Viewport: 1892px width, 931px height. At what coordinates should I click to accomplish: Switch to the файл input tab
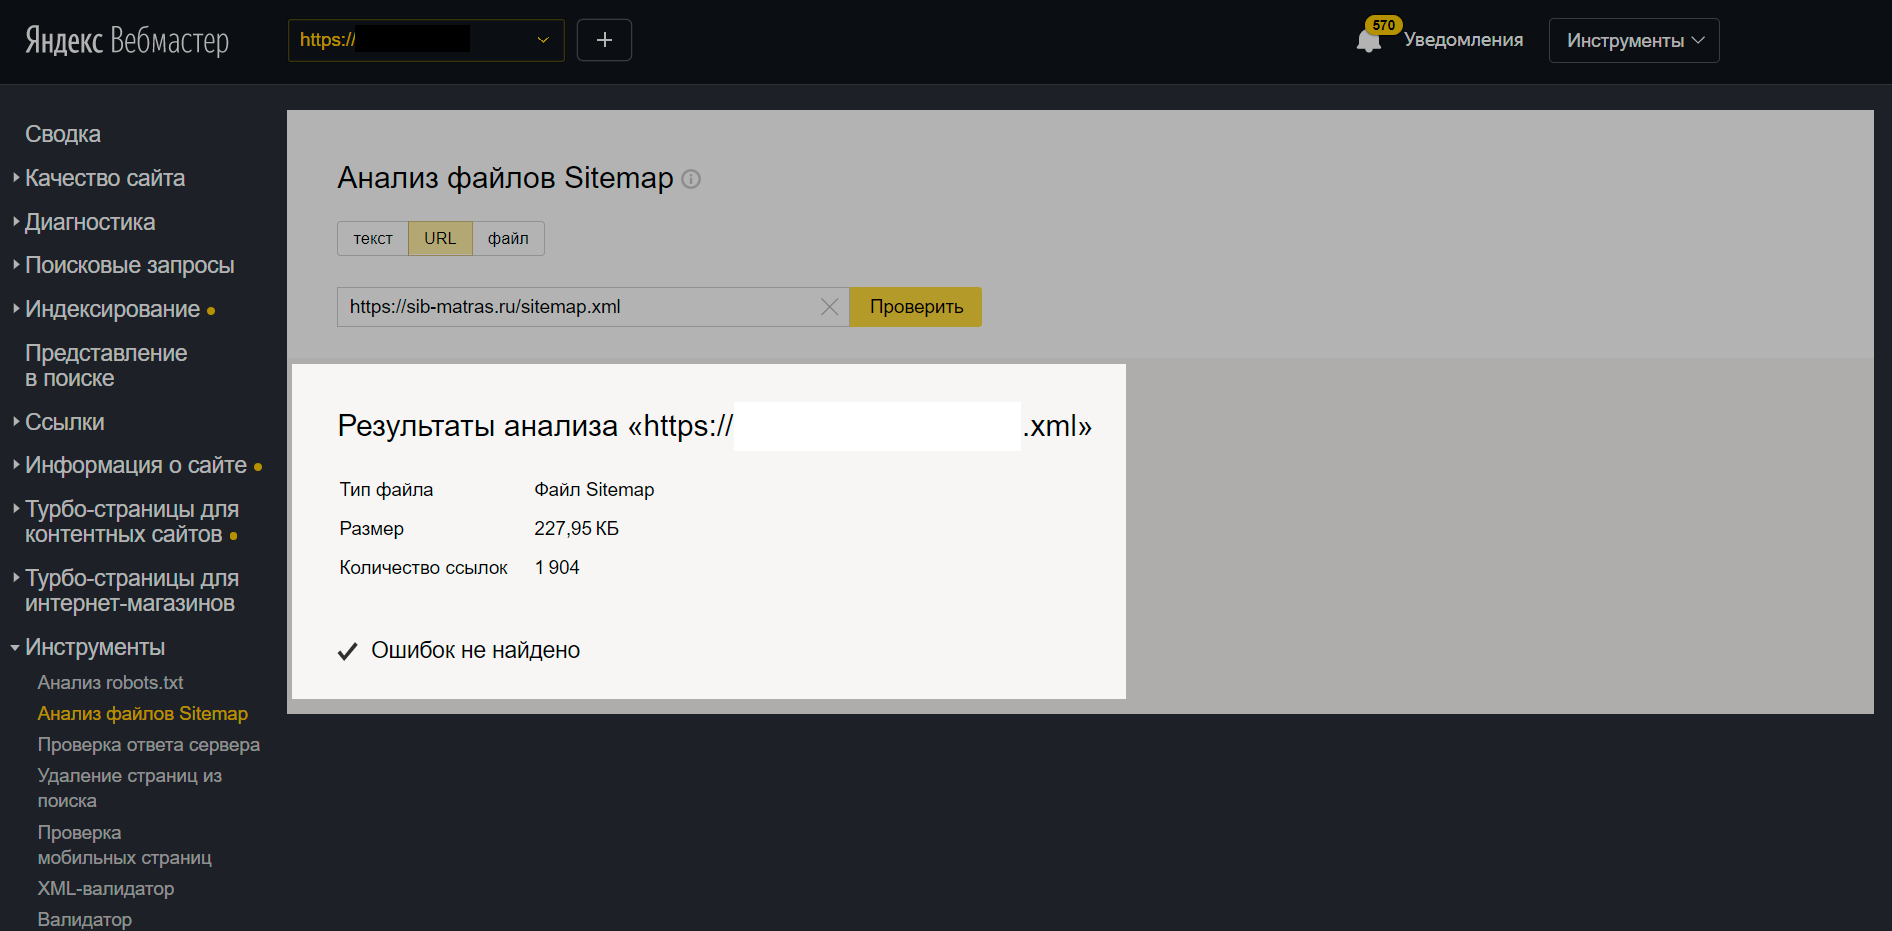coord(508,238)
